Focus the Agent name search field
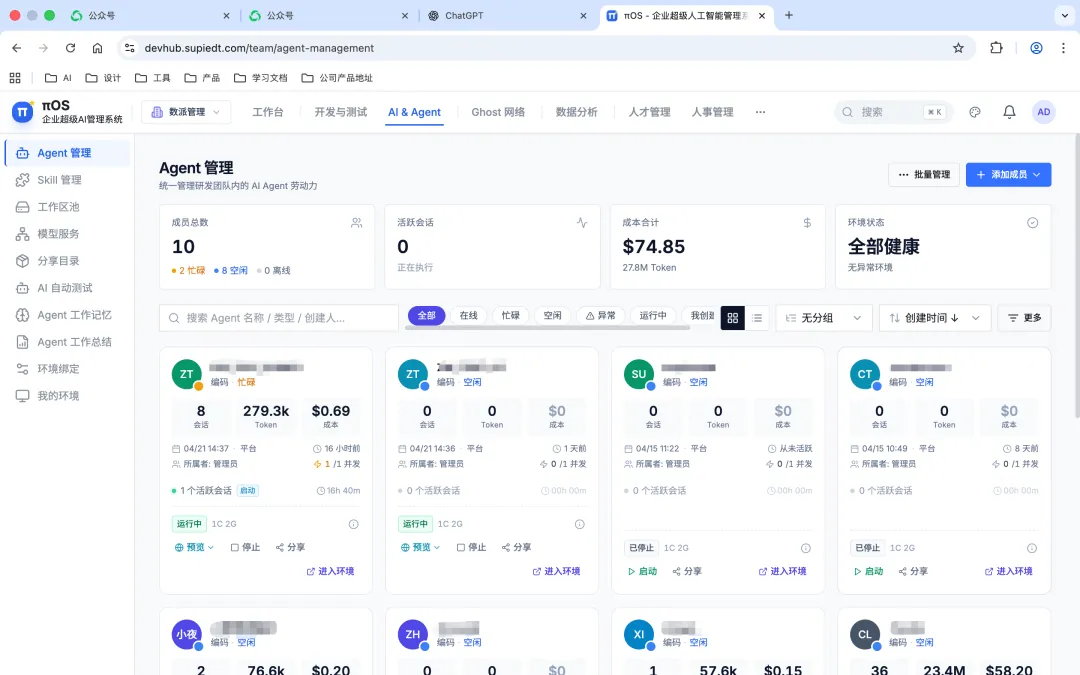The image size is (1080, 675). 279,318
